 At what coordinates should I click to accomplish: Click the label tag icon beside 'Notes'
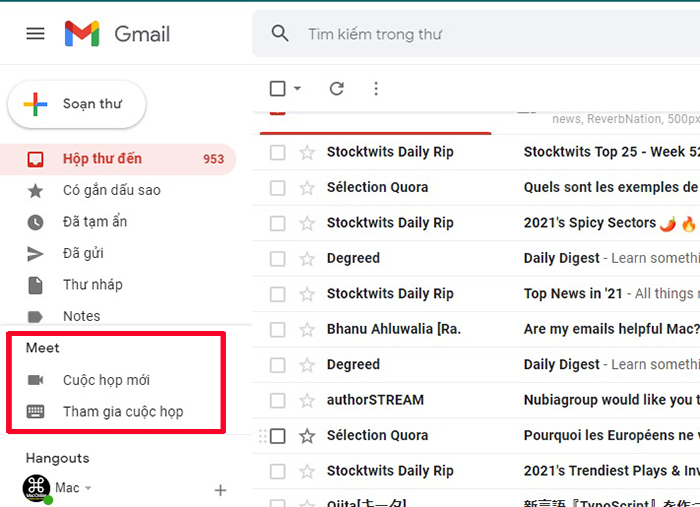(35, 316)
